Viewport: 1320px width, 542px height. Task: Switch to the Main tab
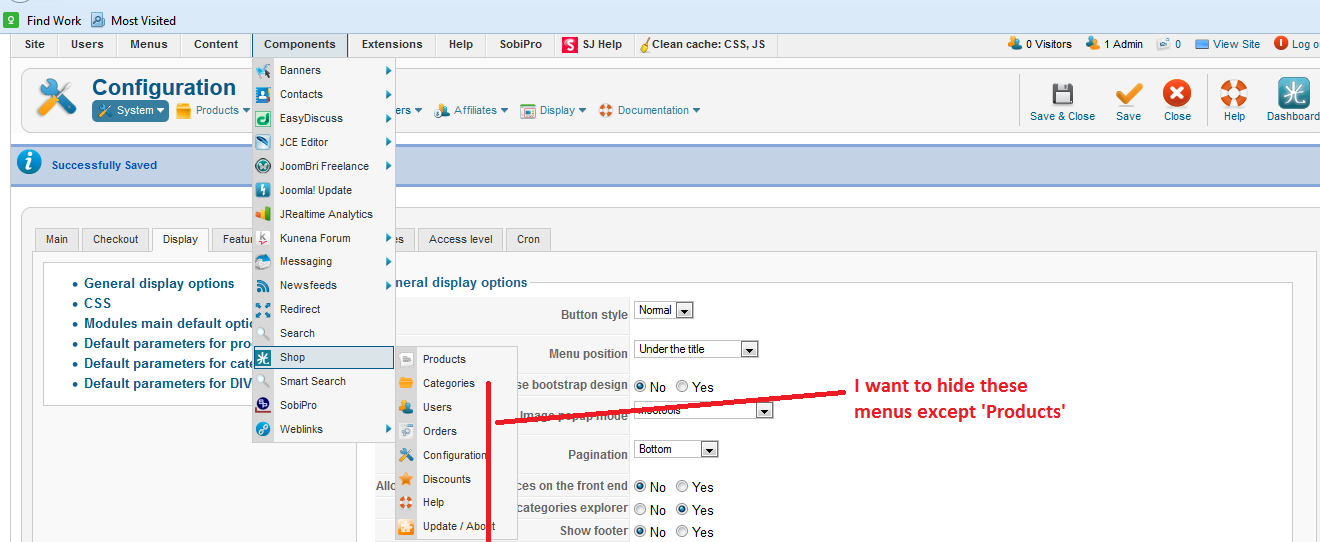point(57,239)
